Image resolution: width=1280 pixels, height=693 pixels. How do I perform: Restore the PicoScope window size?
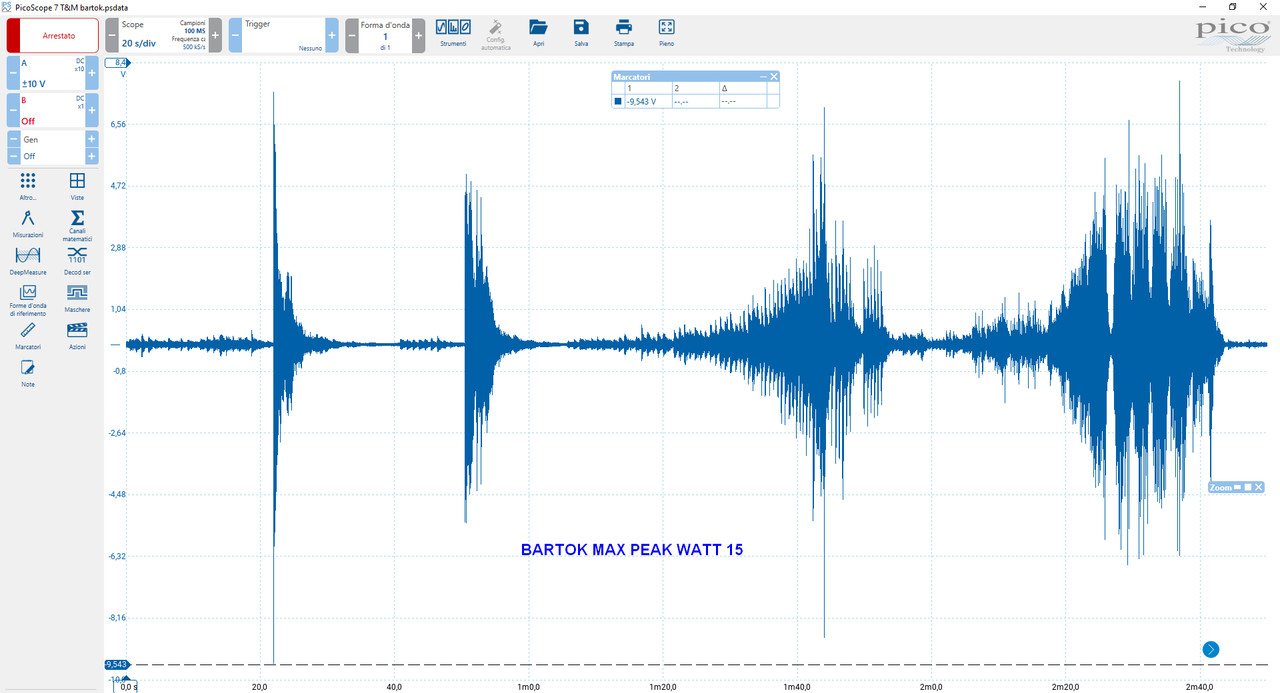pos(1231,6)
